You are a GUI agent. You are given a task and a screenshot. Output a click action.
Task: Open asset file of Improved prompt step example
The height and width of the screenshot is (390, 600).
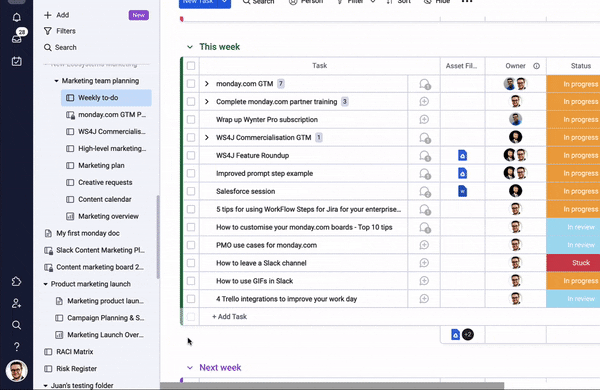462,173
